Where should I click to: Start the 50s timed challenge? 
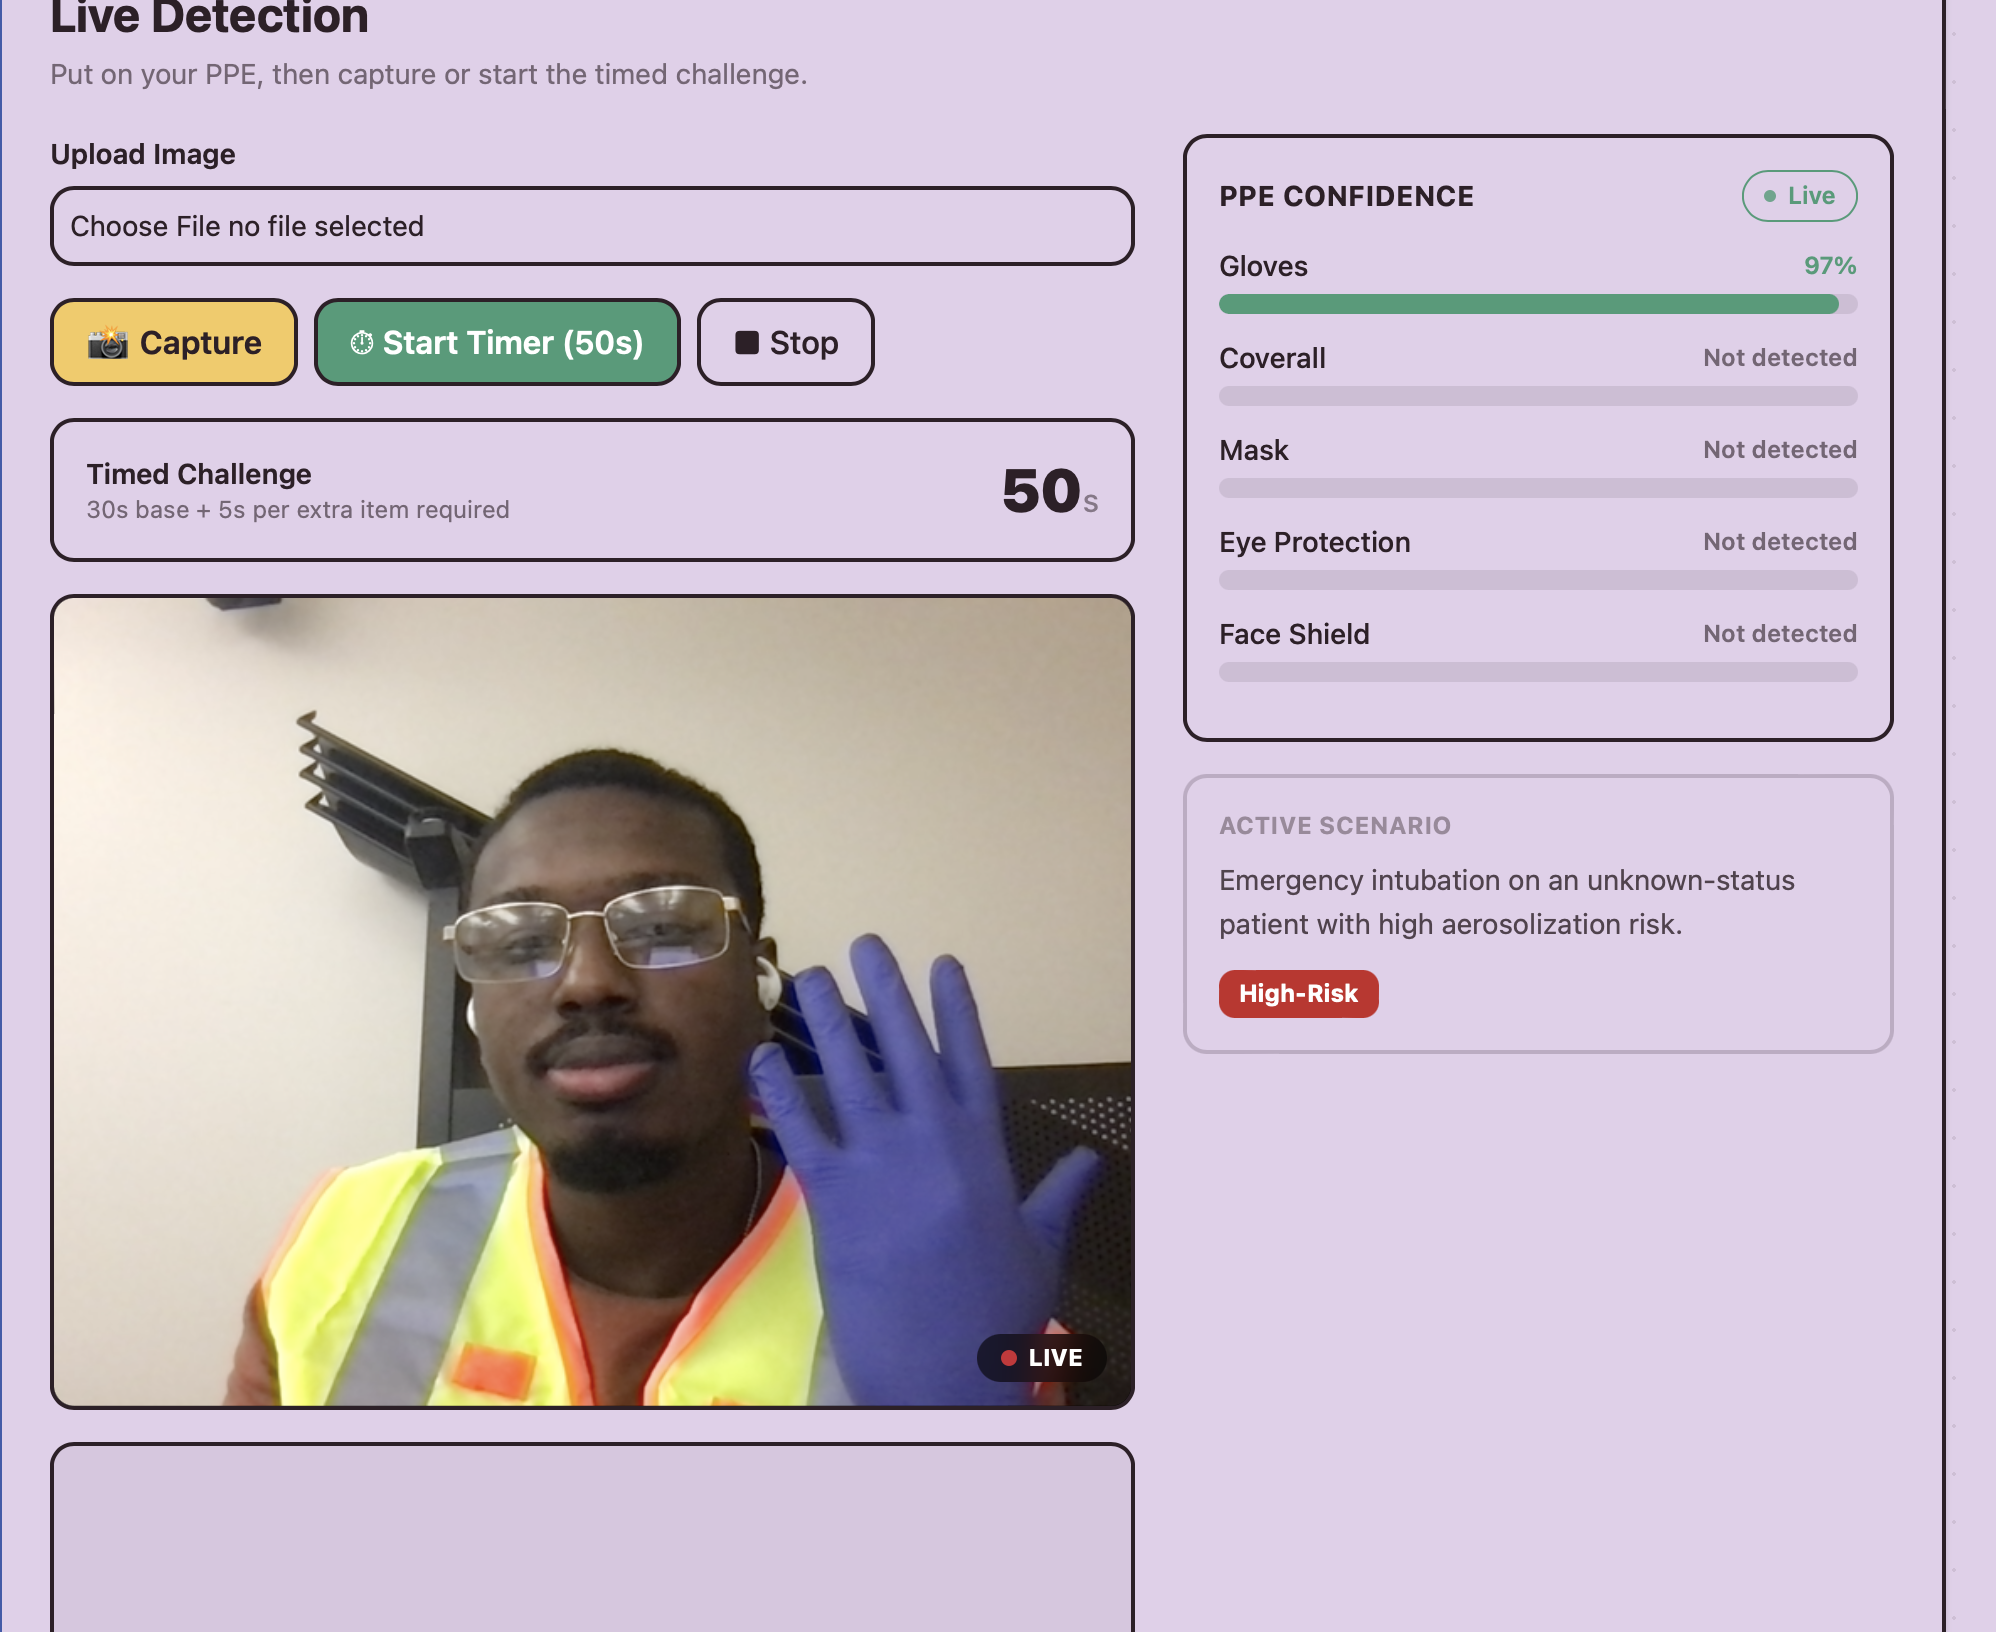click(x=497, y=343)
